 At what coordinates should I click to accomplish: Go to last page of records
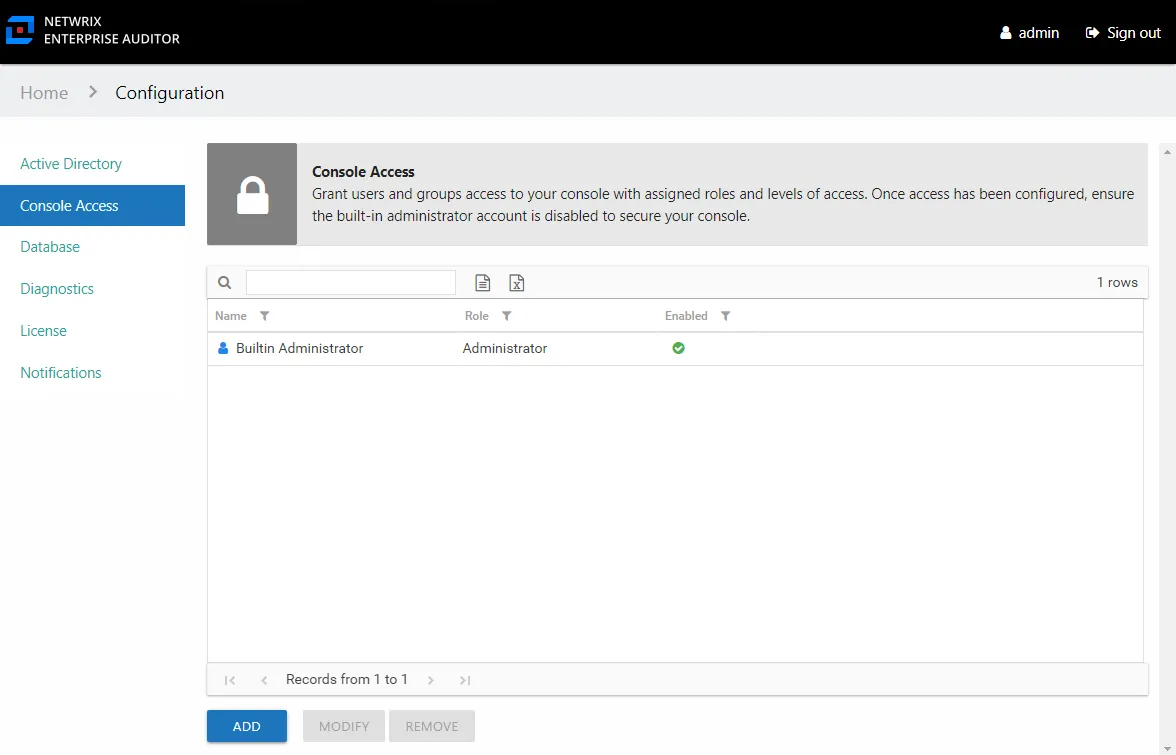pos(465,680)
